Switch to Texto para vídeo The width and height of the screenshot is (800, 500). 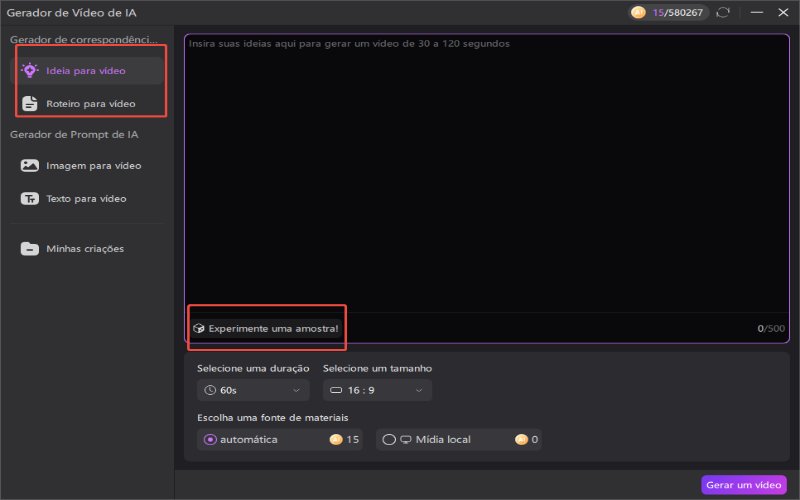(86, 199)
